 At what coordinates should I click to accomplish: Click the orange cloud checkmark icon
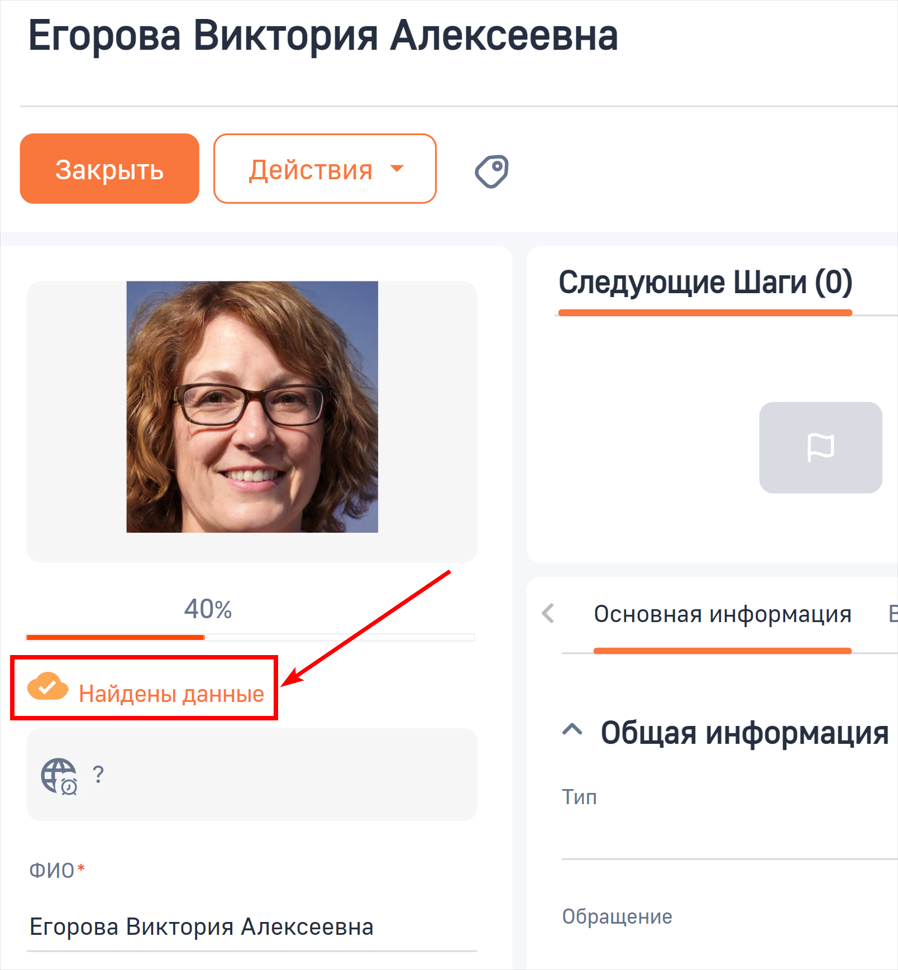point(49,687)
